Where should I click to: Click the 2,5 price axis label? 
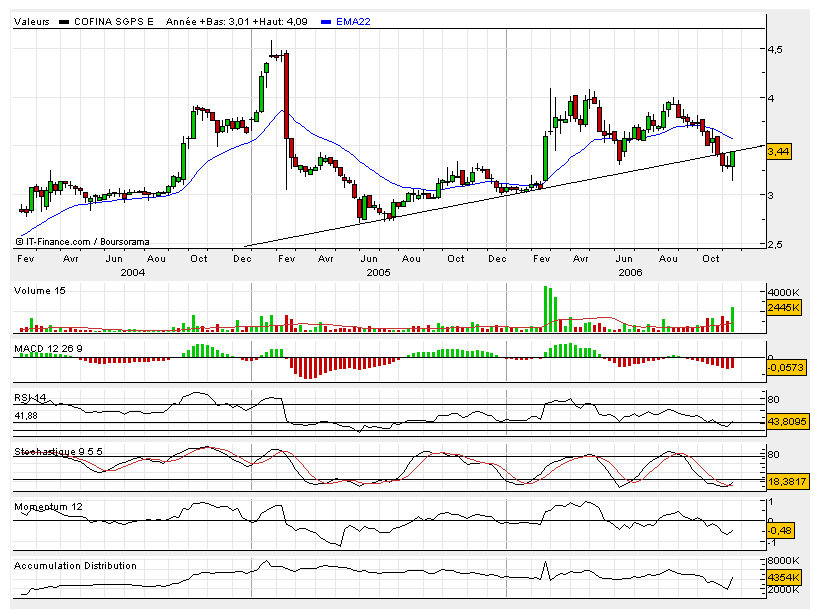775,244
